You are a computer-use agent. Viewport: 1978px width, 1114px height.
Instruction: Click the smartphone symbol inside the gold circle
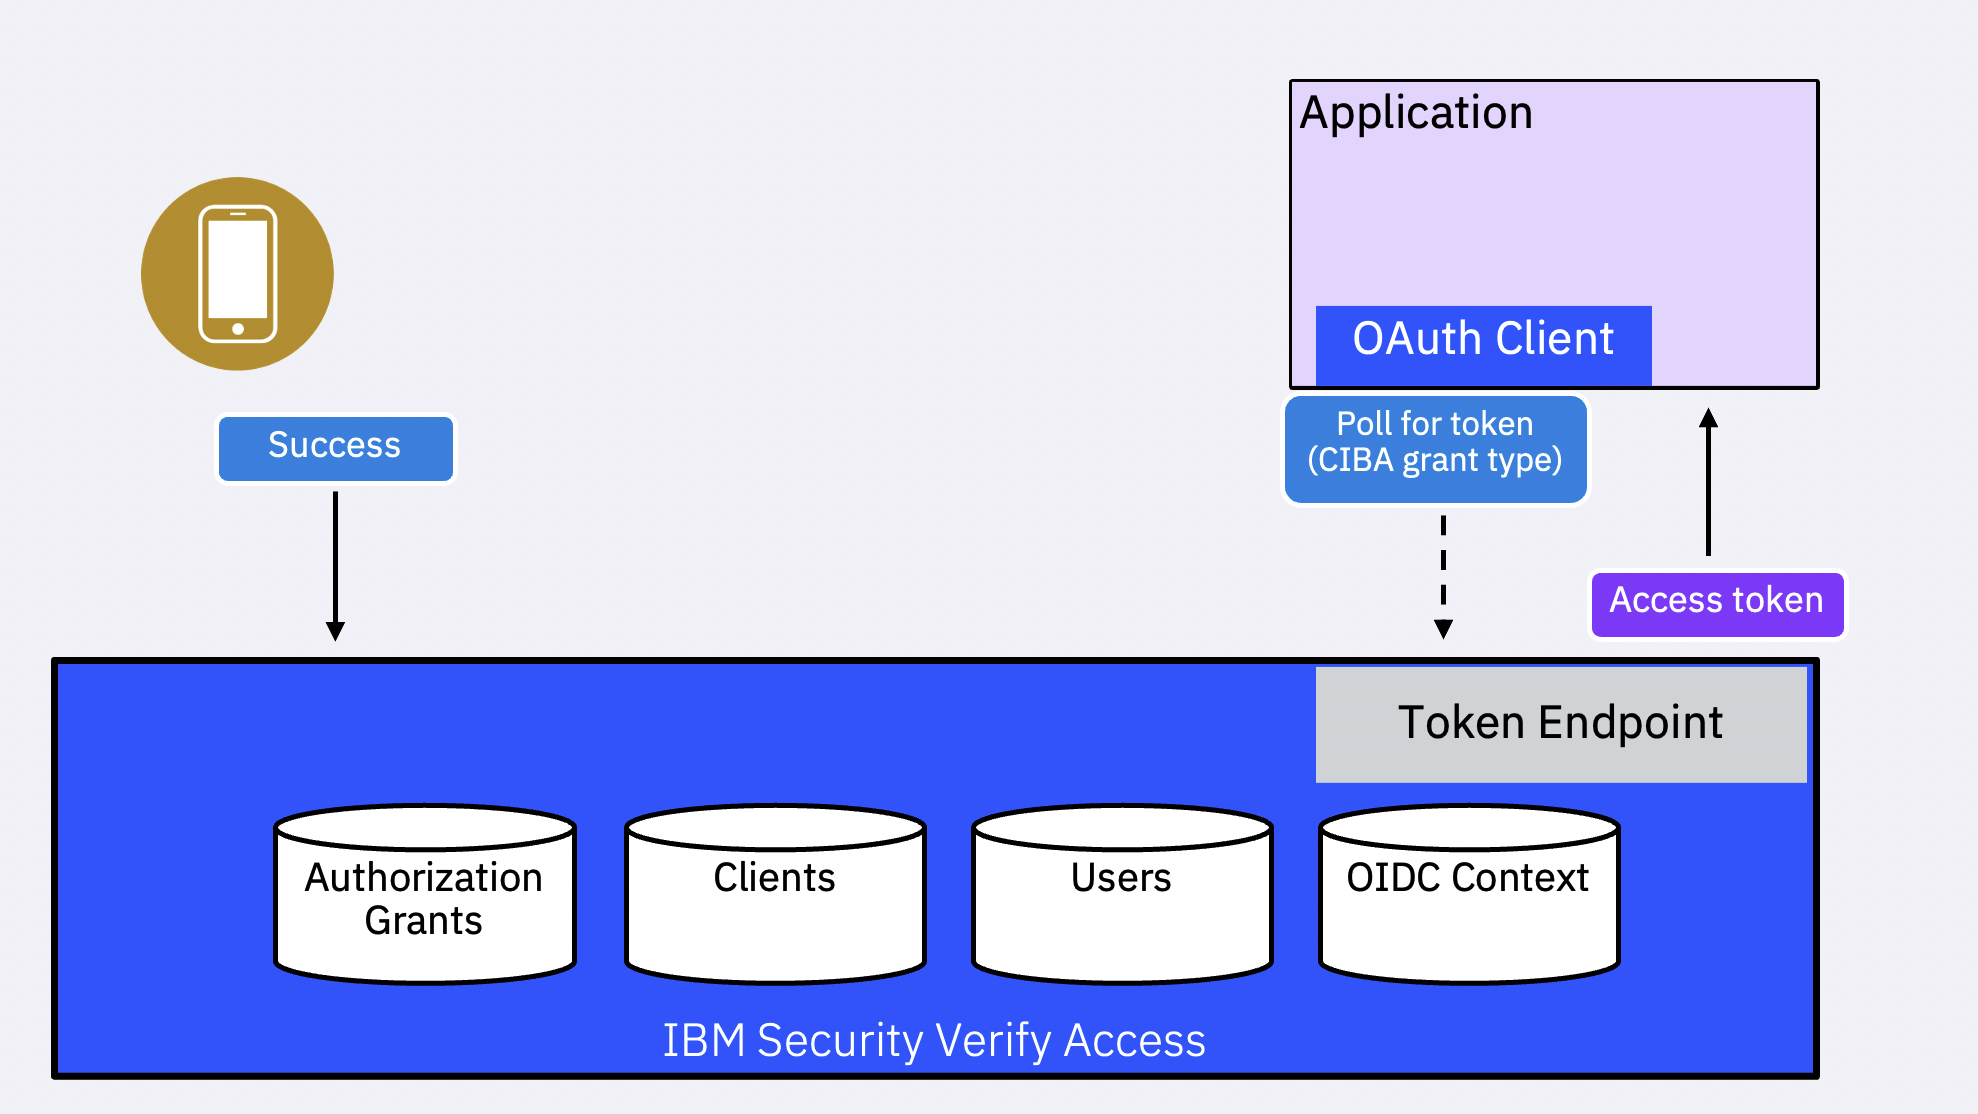(236, 274)
